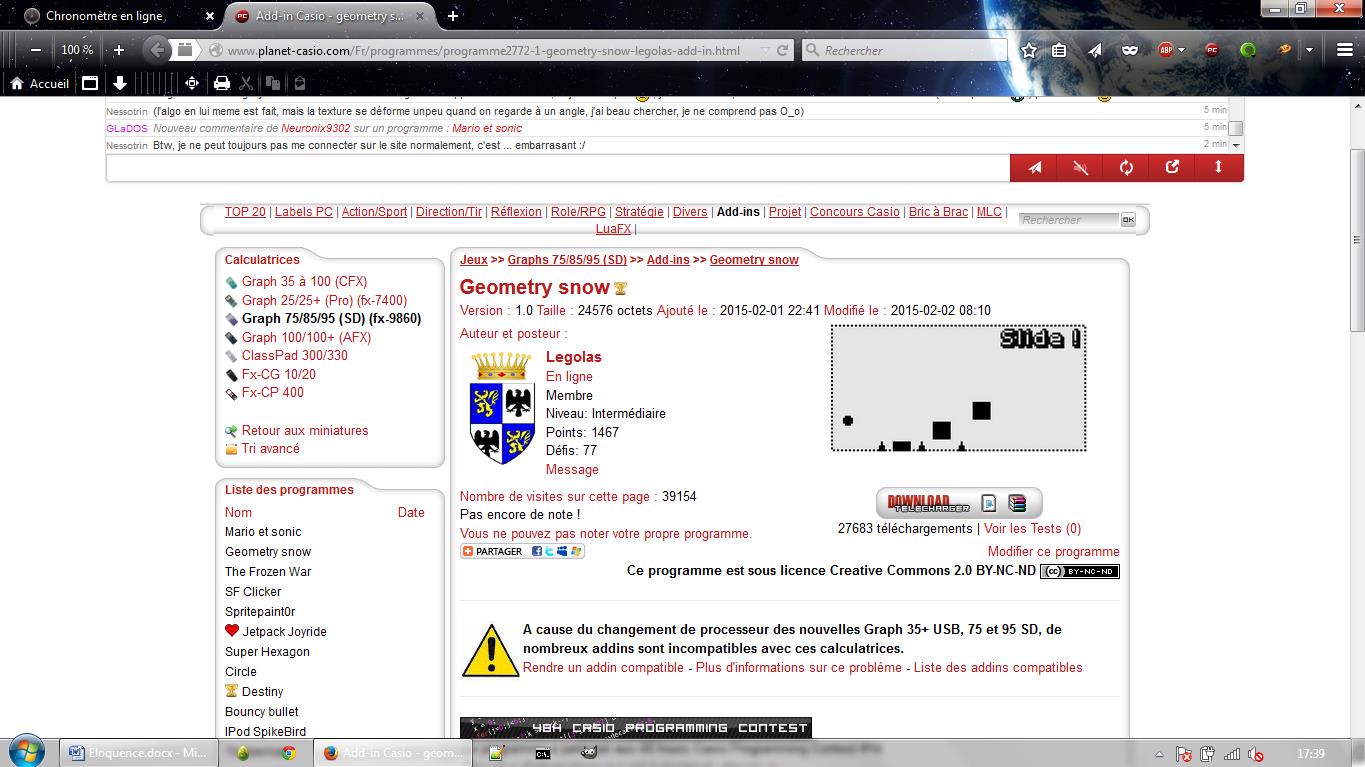The height and width of the screenshot is (767, 1365).
Task: Open Liste des addins compatibles link
Action: 998,668
